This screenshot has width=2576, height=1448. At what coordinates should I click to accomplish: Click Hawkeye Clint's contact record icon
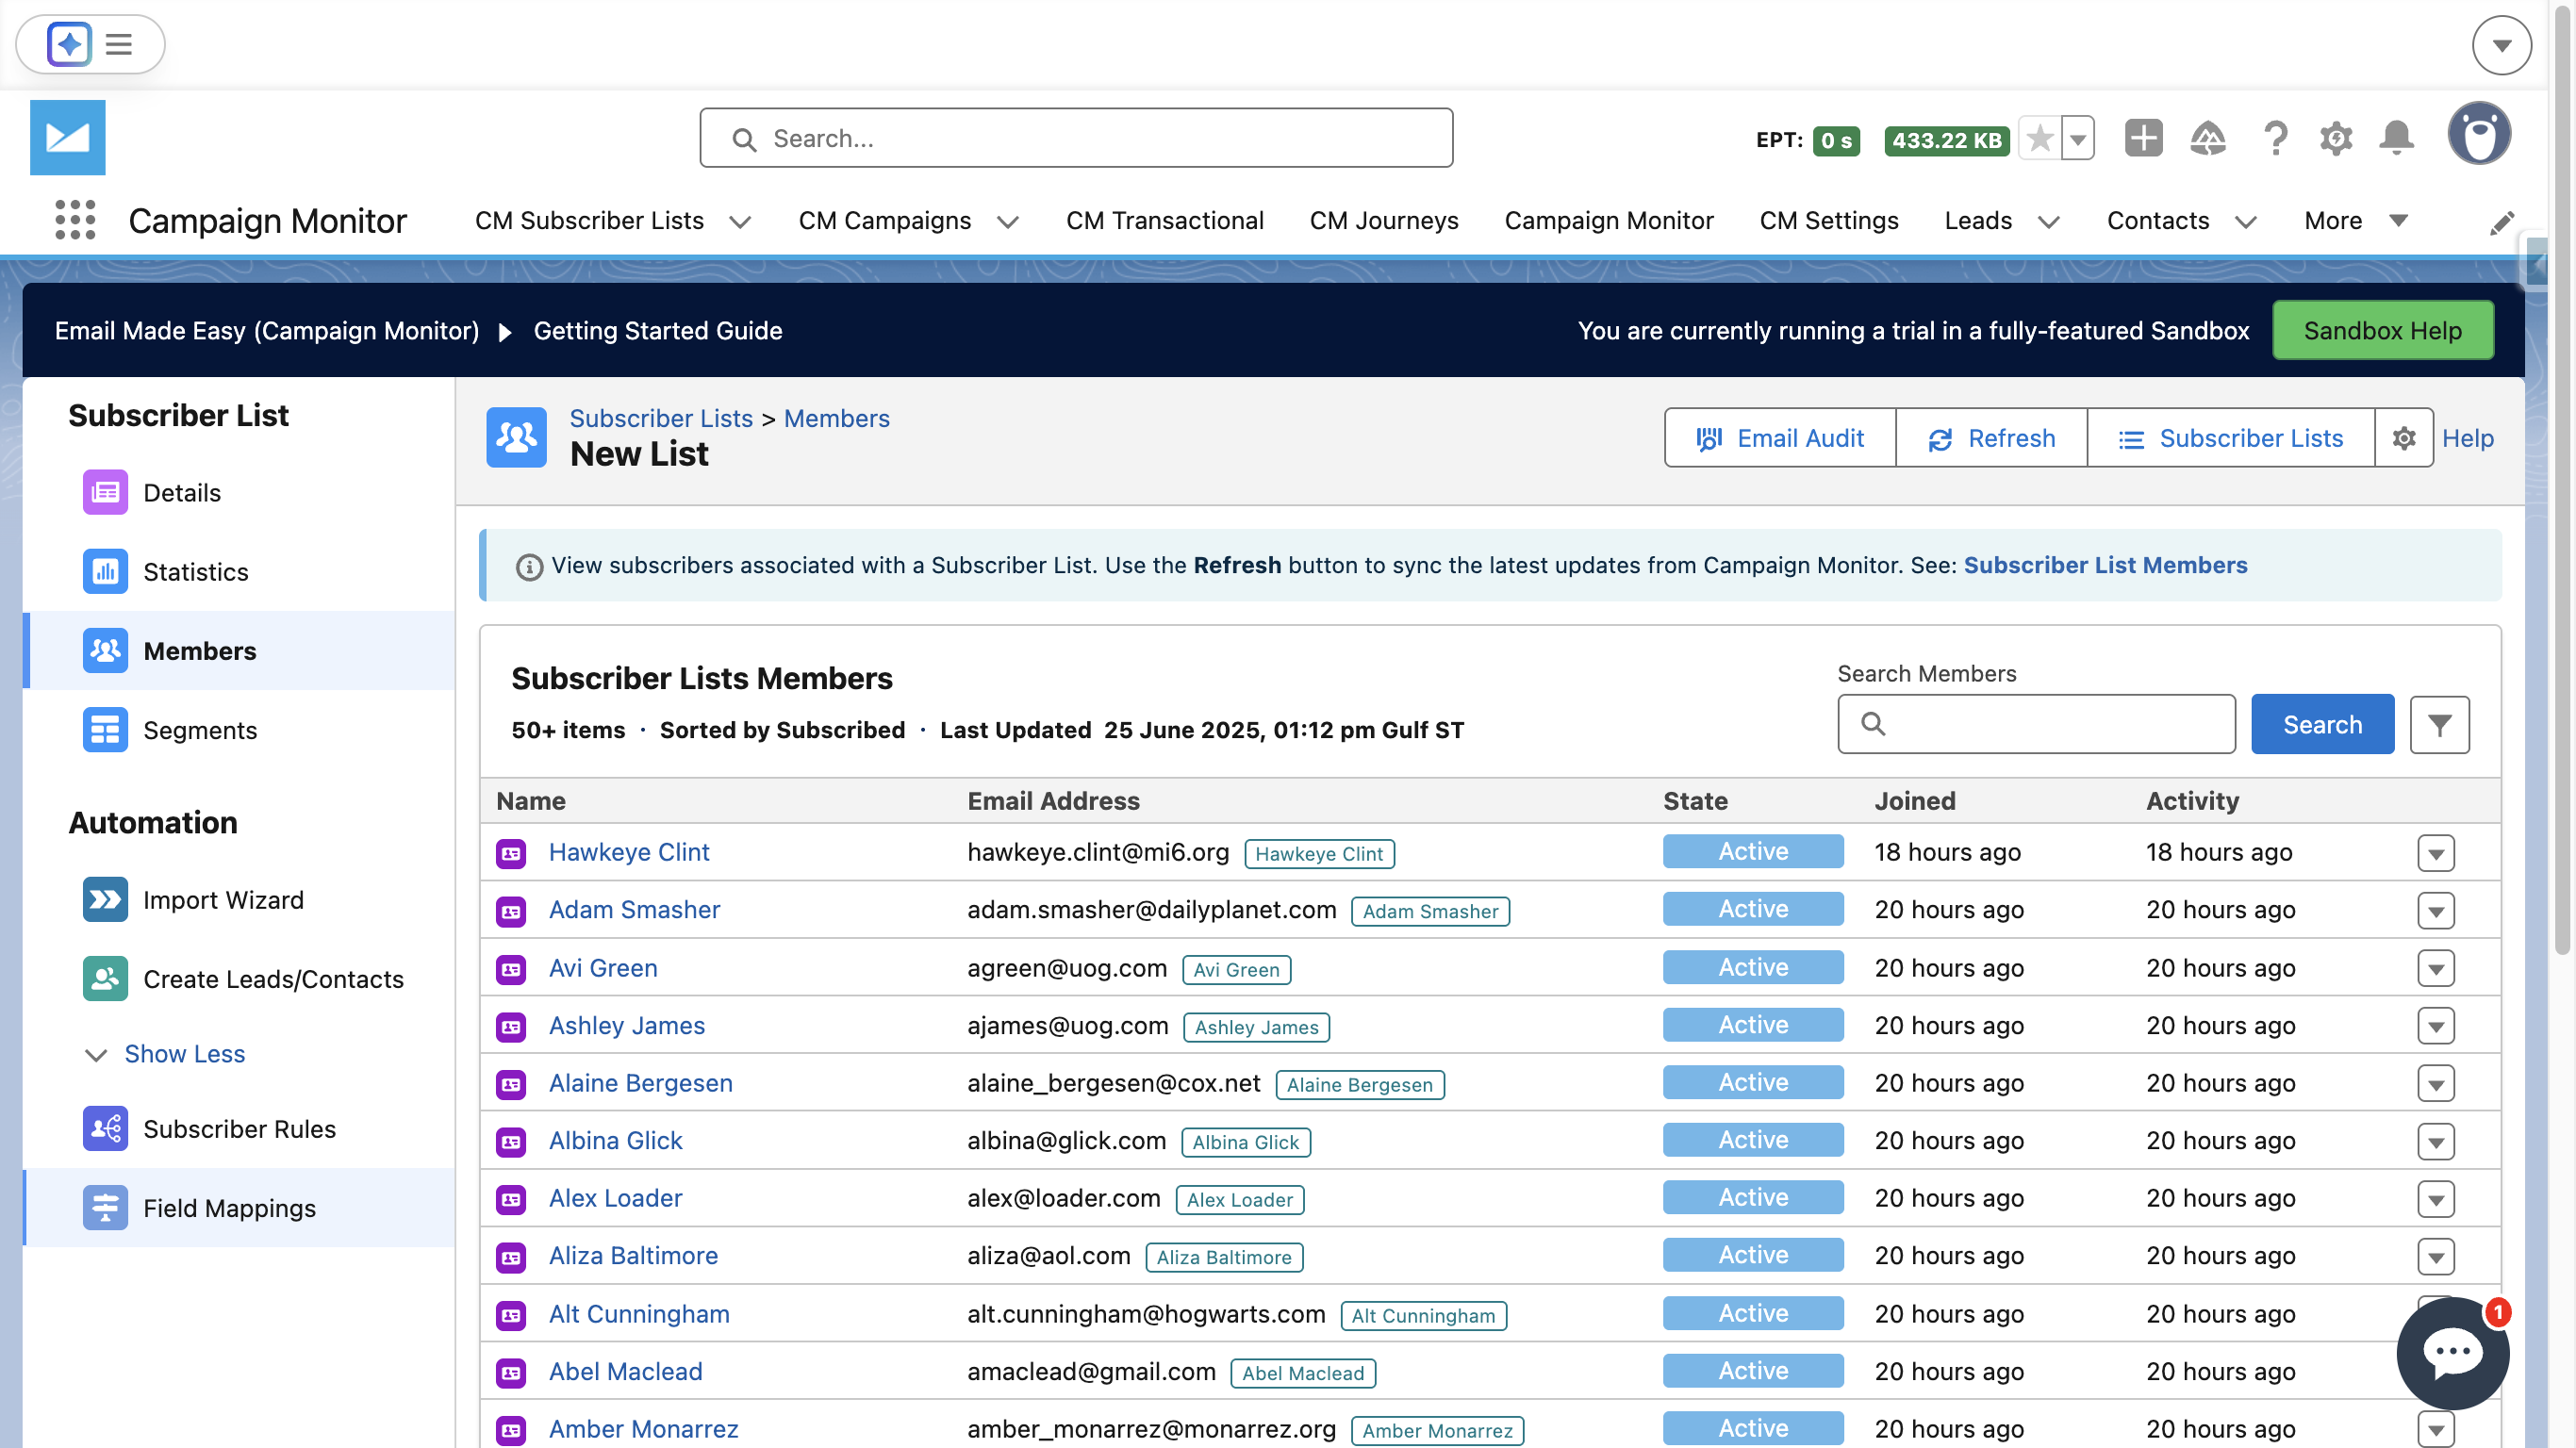tap(511, 853)
